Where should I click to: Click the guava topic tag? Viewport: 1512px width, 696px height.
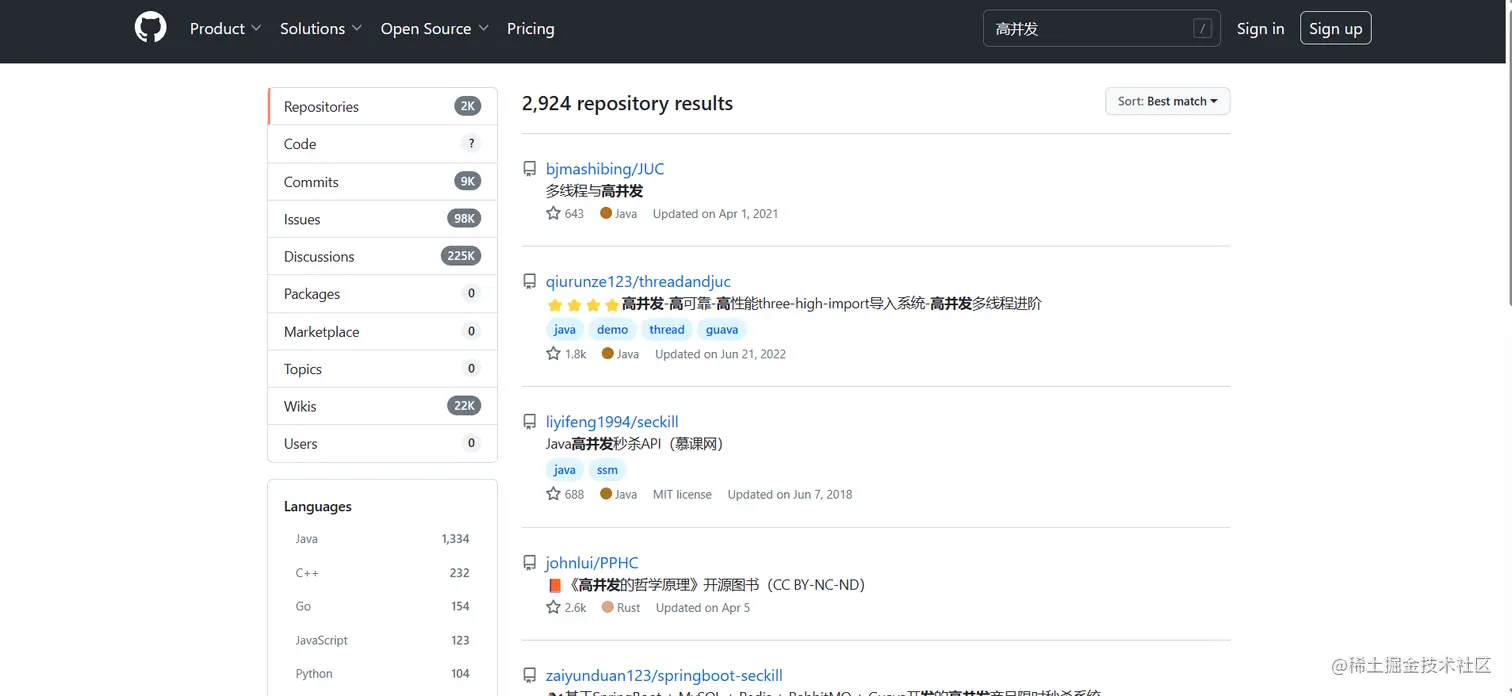722,330
